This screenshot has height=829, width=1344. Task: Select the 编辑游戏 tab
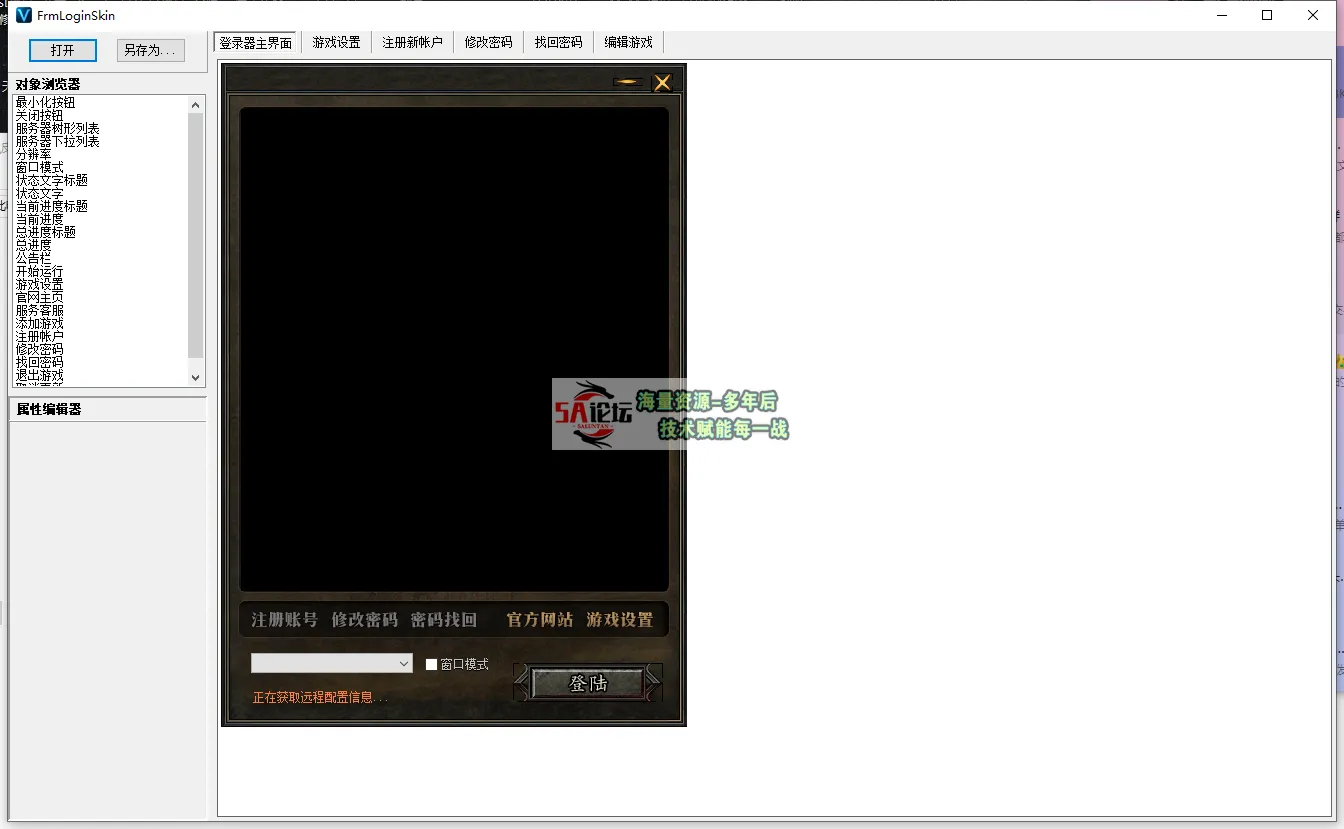pos(628,42)
